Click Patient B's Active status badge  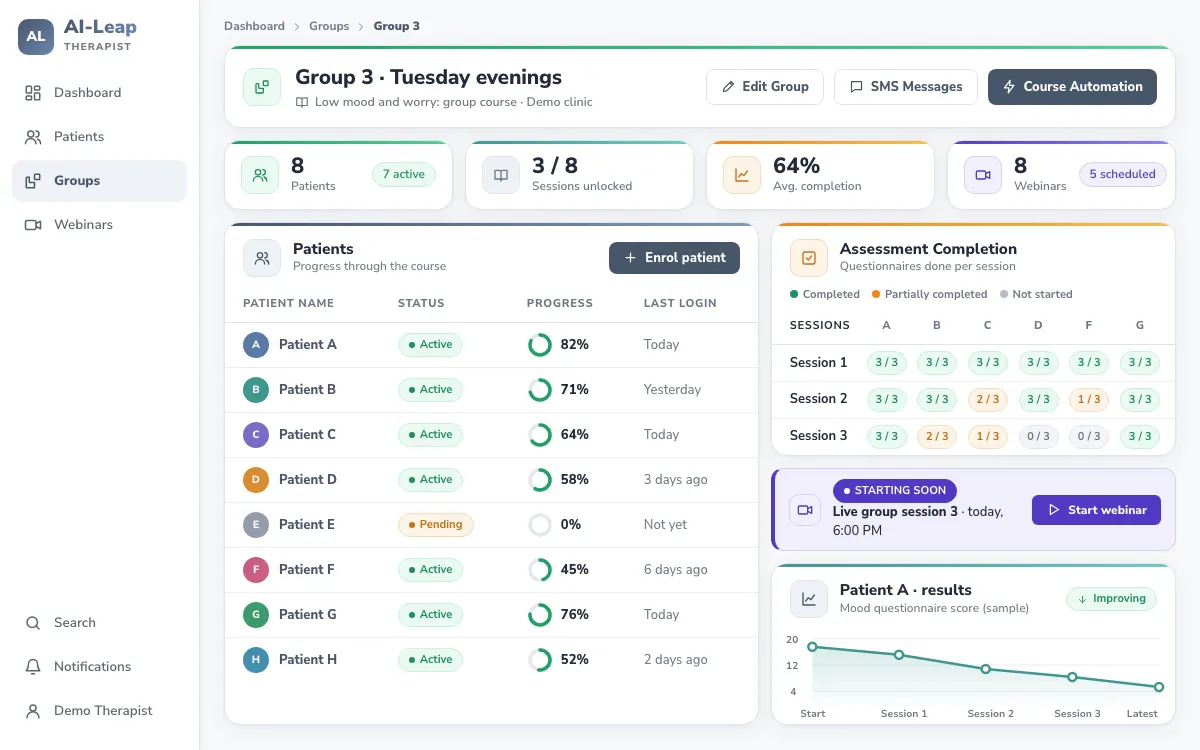click(x=430, y=390)
